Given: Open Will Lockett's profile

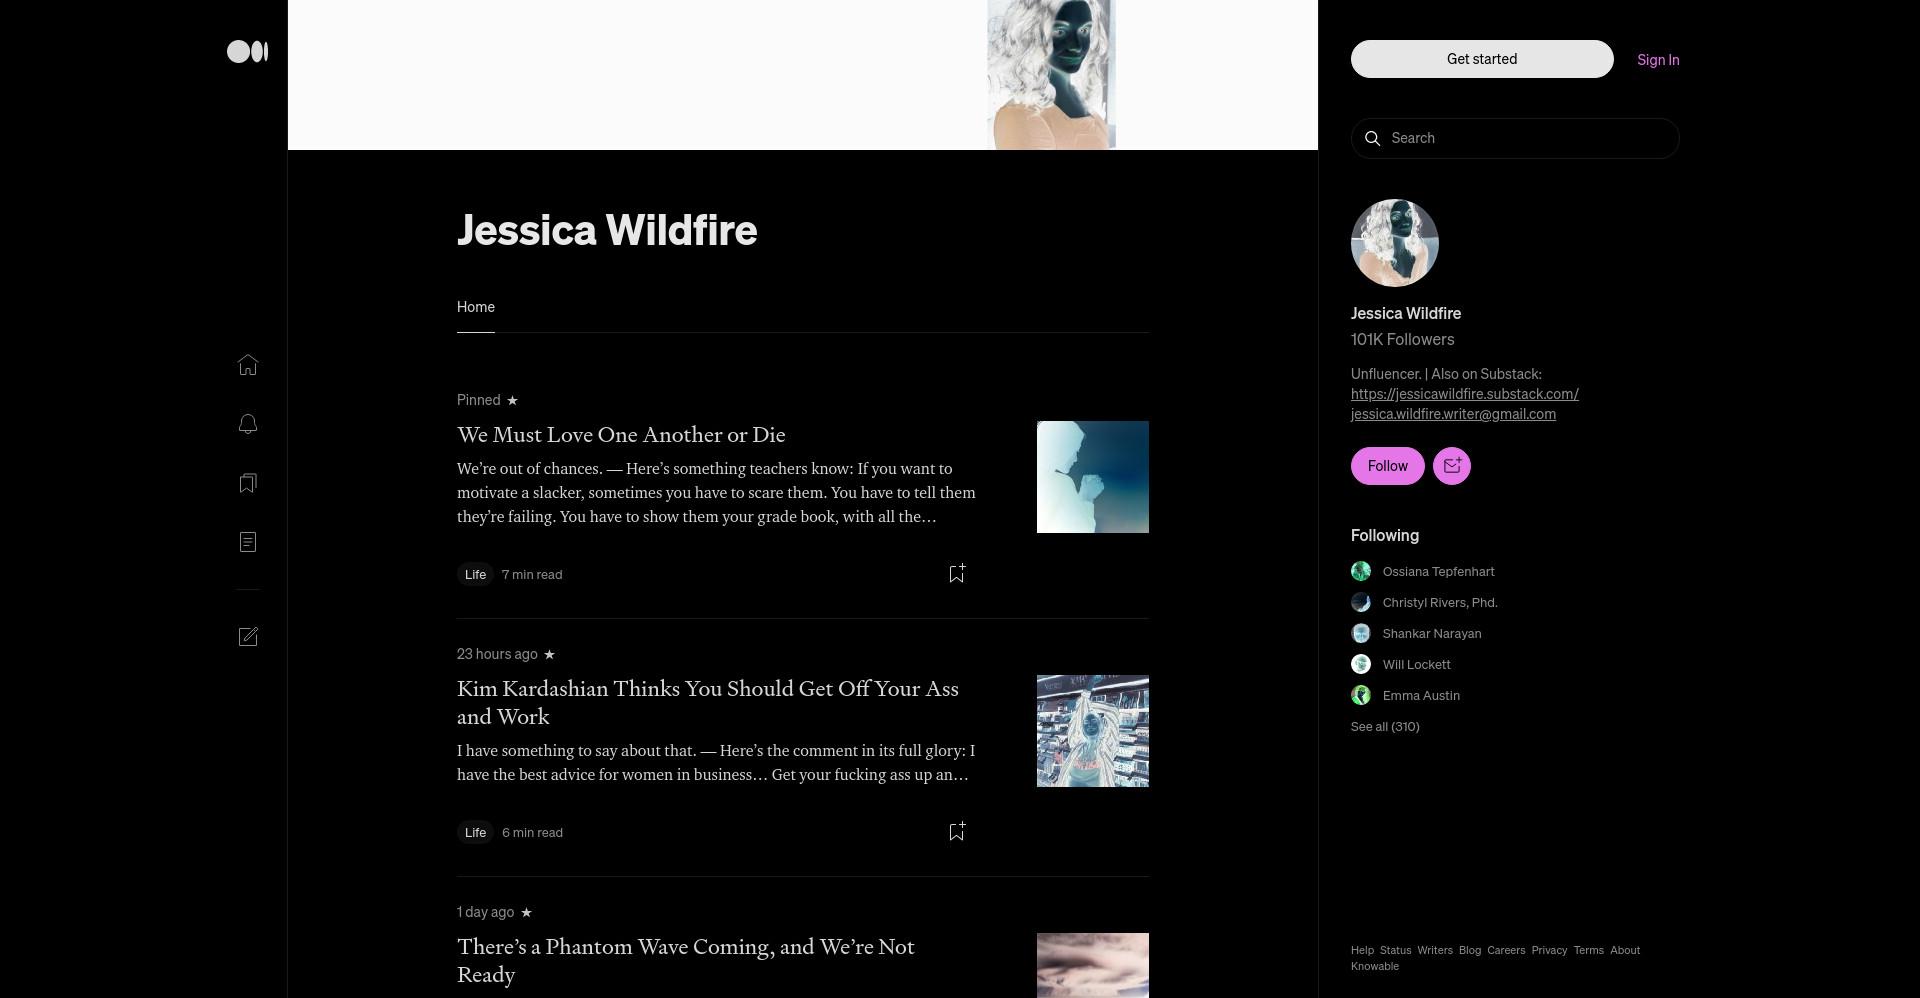Looking at the screenshot, I should [x=1416, y=664].
